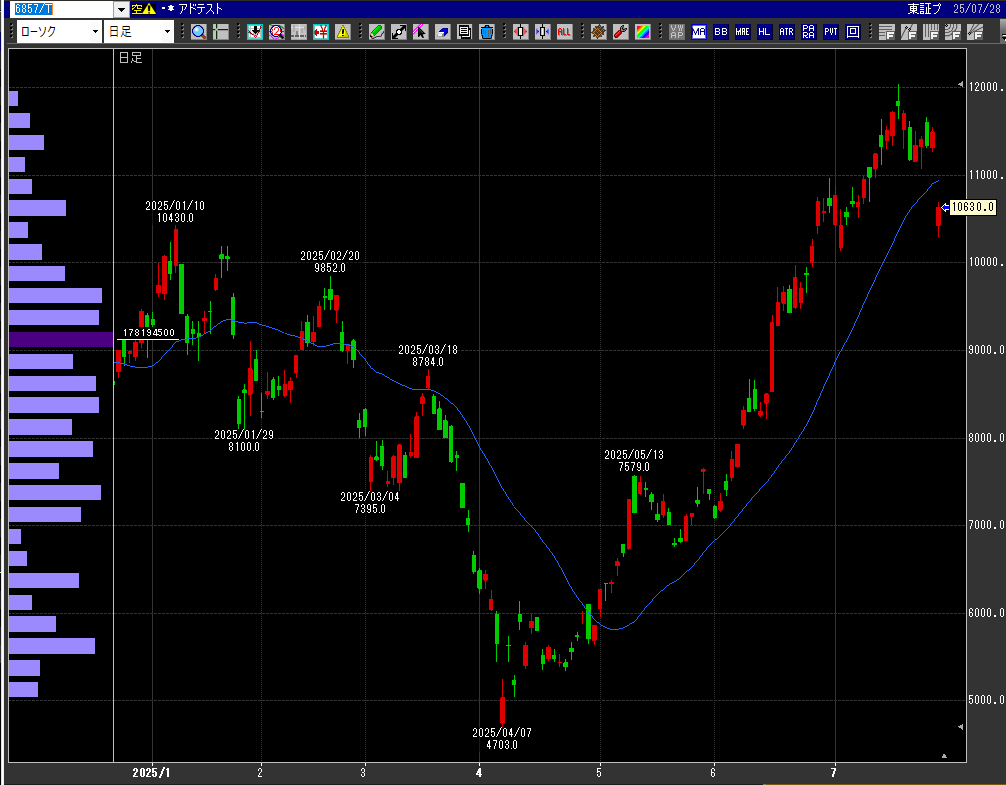Click the lower triangle beside price axis
Image resolution: width=1006 pixels, height=785 pixels.
coord(960,727)
